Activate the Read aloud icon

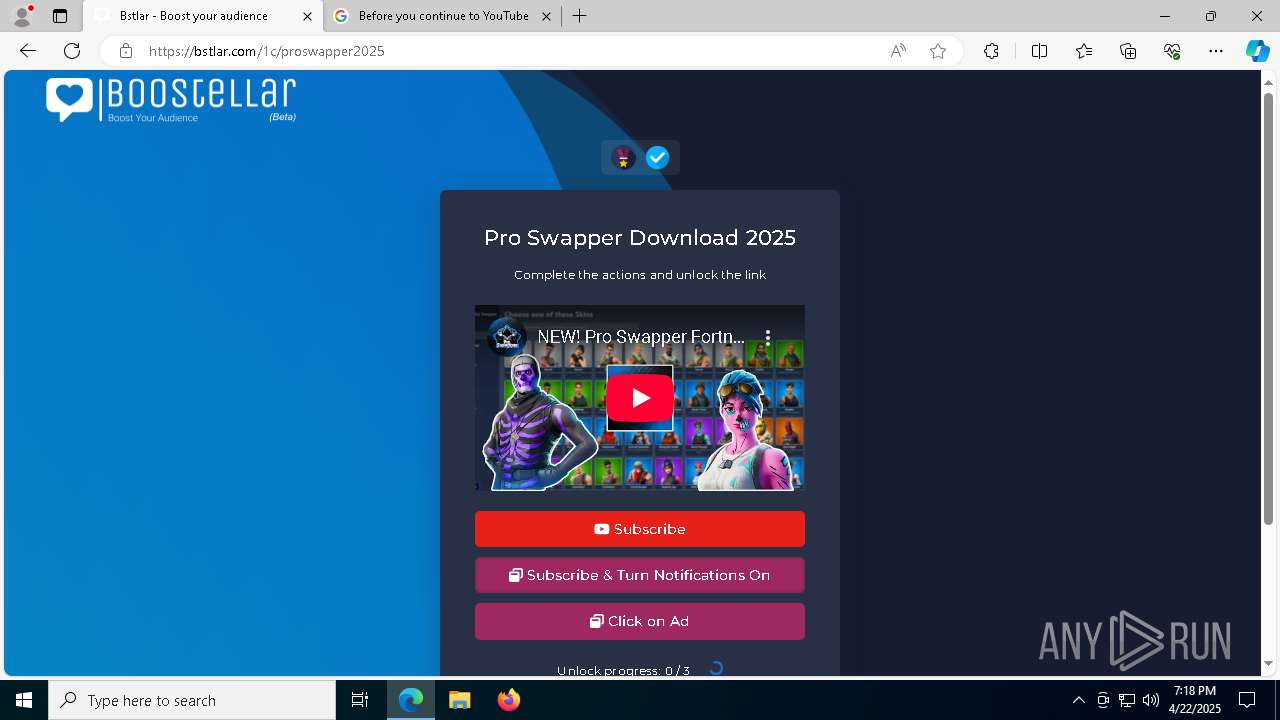click(898, 51)
